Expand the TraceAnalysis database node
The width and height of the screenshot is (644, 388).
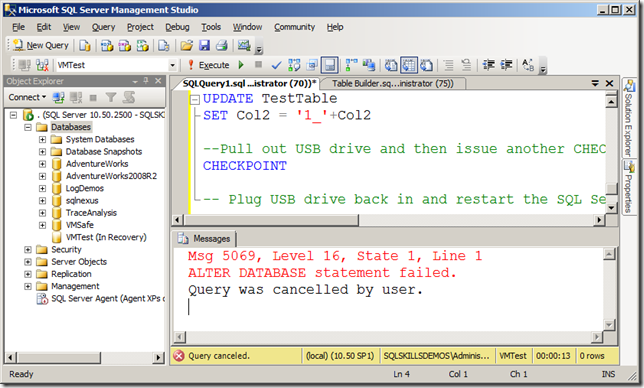tap(42, 213)
